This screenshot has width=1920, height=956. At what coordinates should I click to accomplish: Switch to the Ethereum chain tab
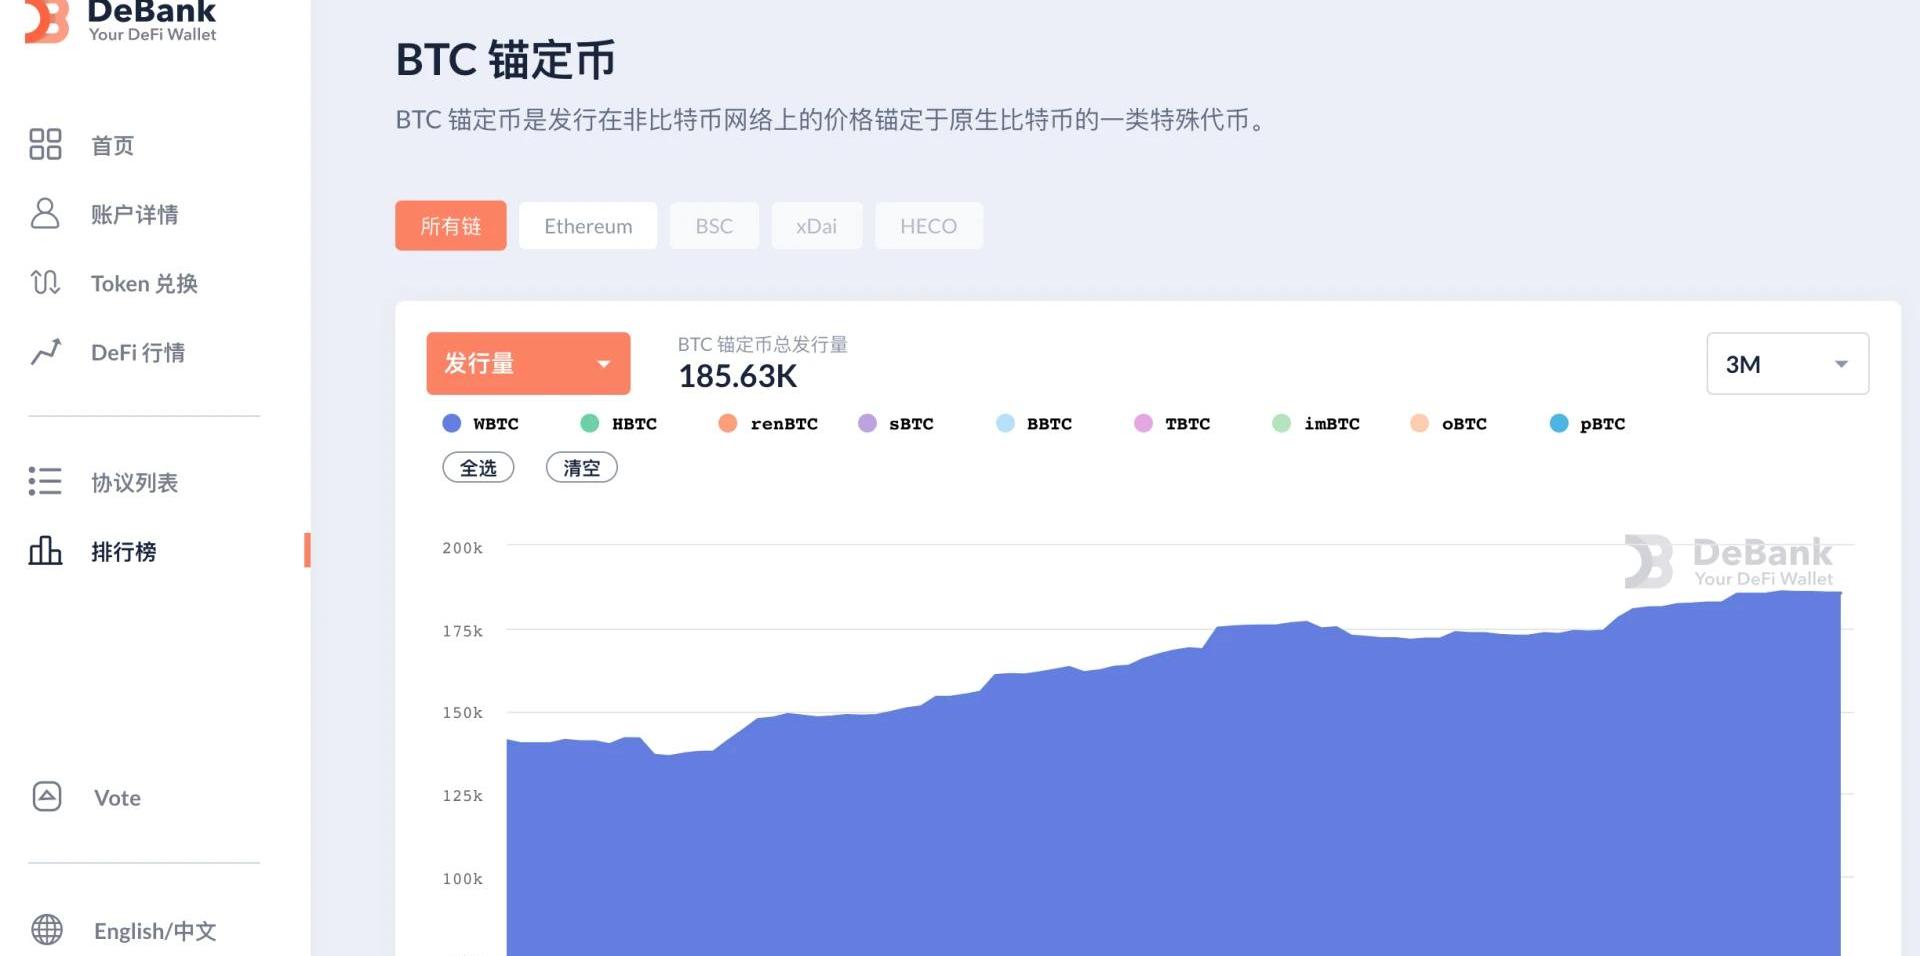point(588,226)
